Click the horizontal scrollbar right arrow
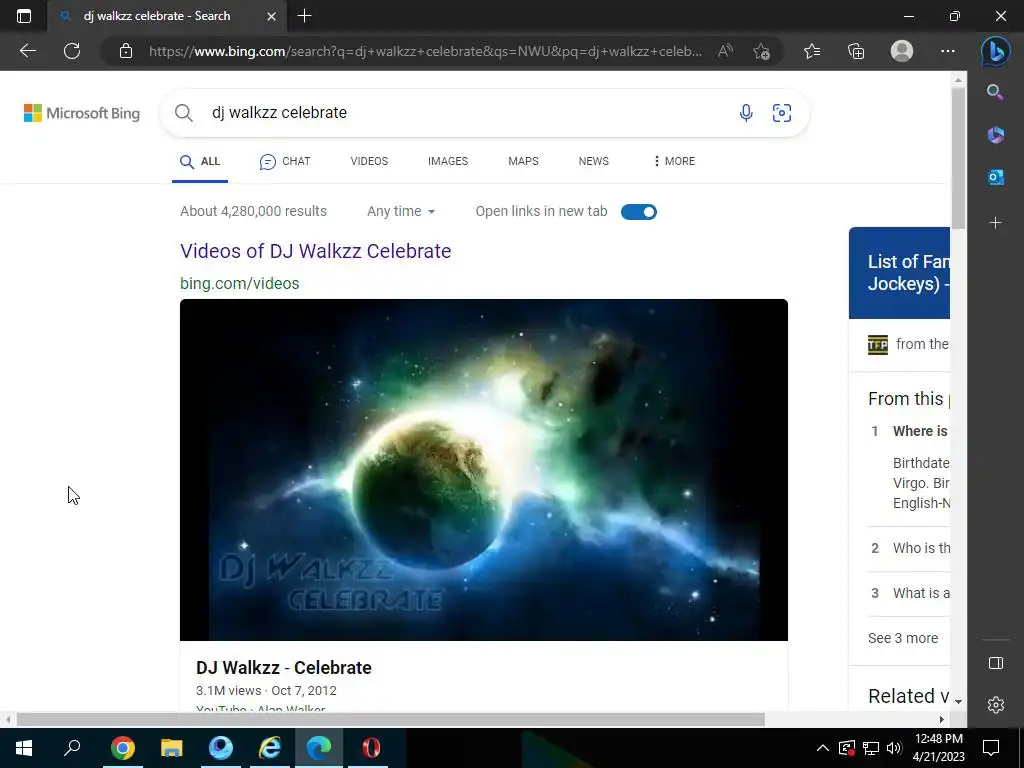The height and width of the screenshot is (768, 1024). click(942, 720)
